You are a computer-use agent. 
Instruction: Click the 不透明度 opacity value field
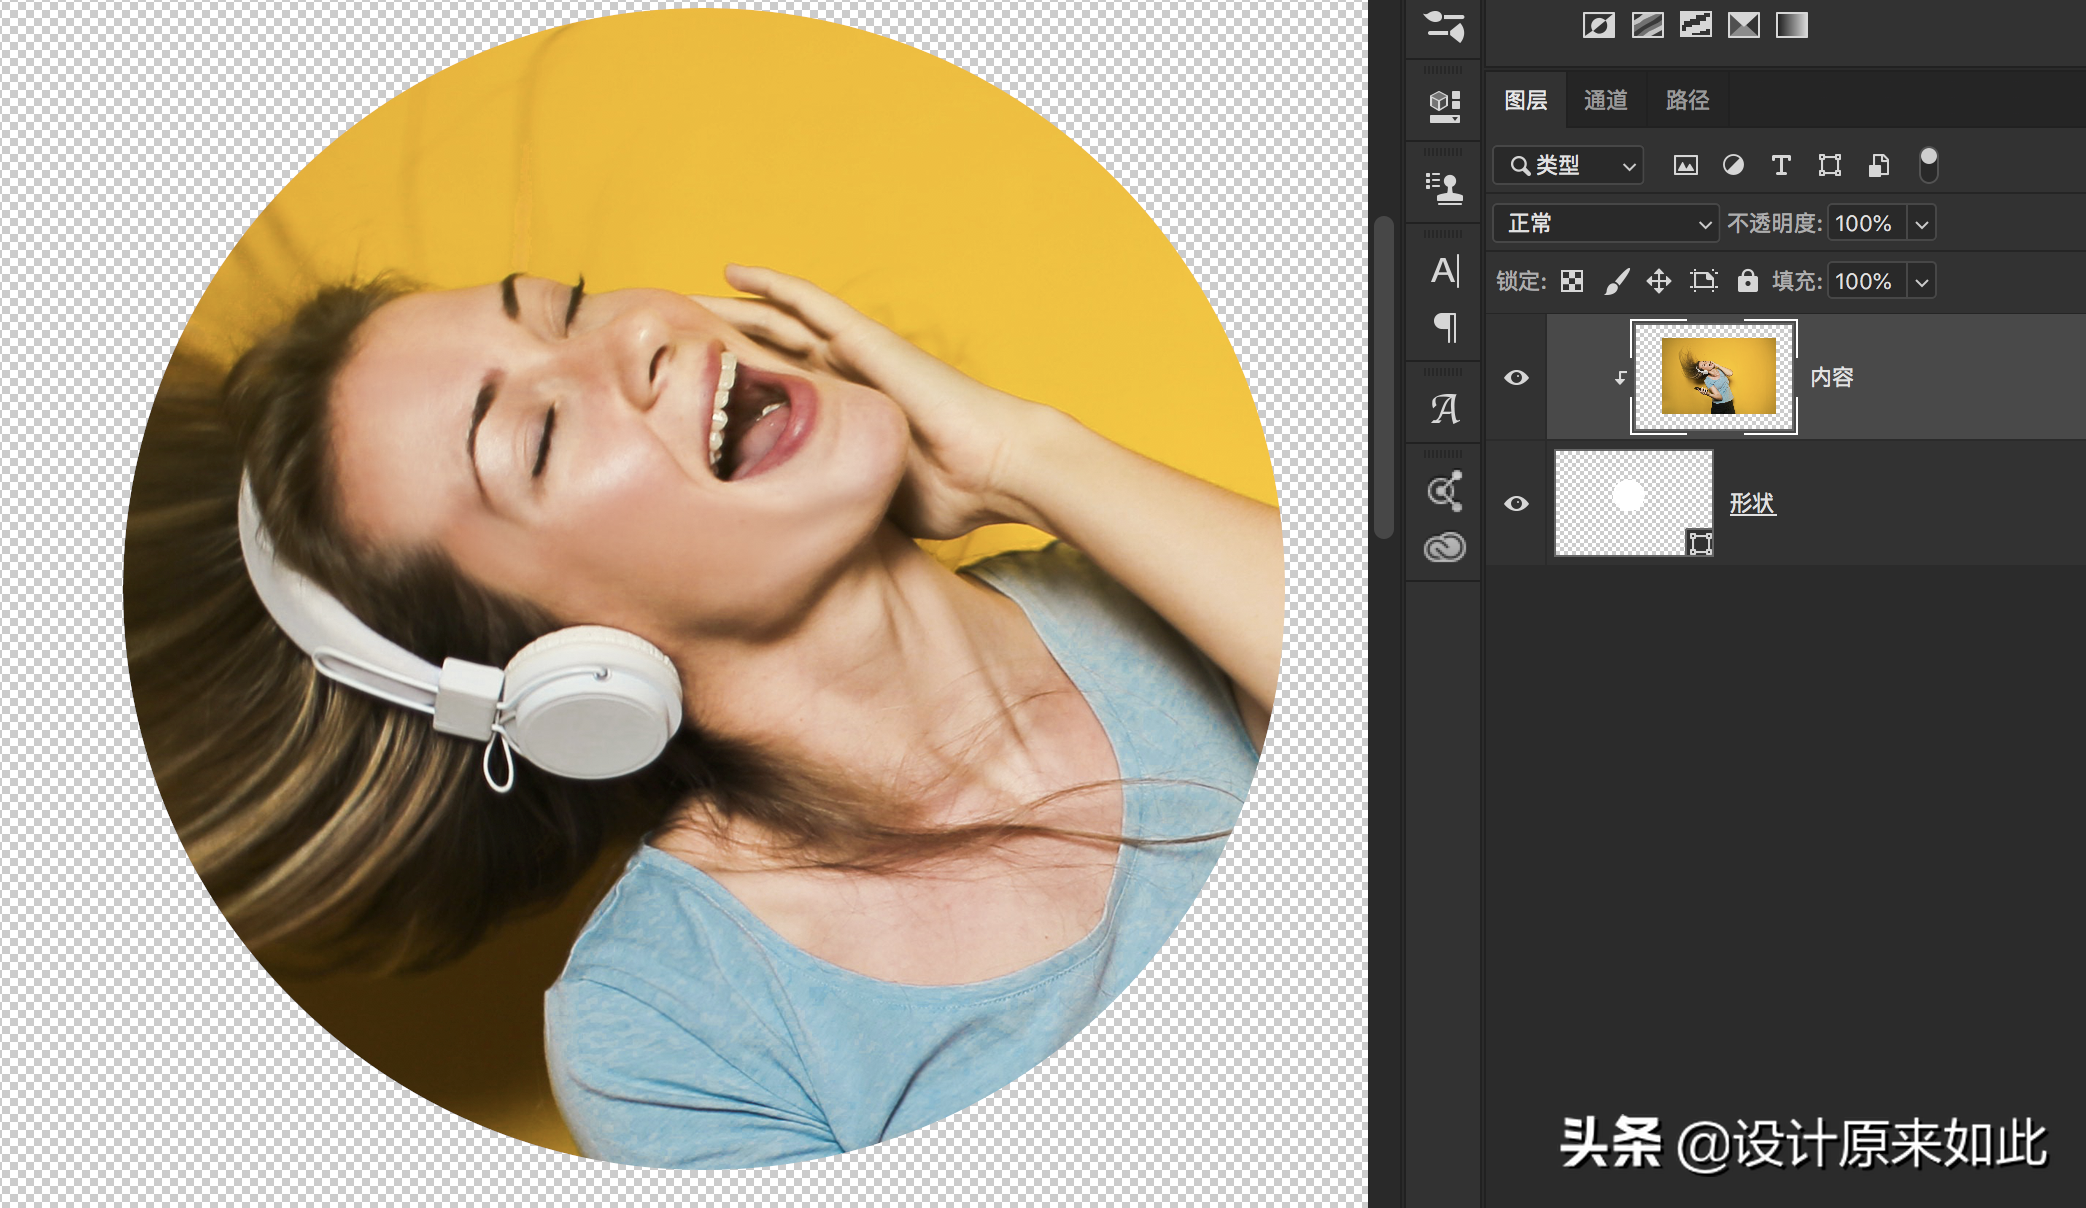point(1867,224)
